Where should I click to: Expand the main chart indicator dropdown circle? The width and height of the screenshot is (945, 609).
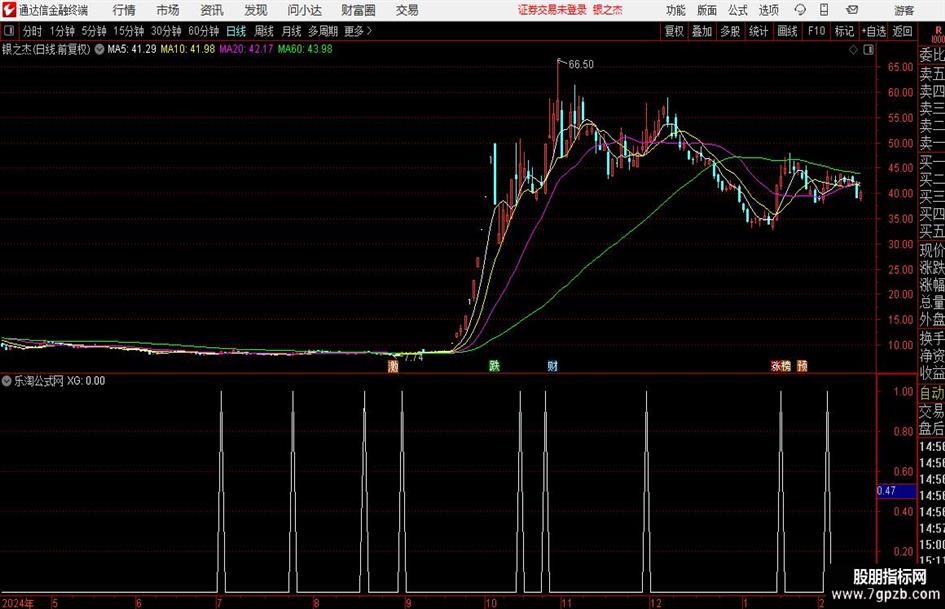[x=99, y=49]
